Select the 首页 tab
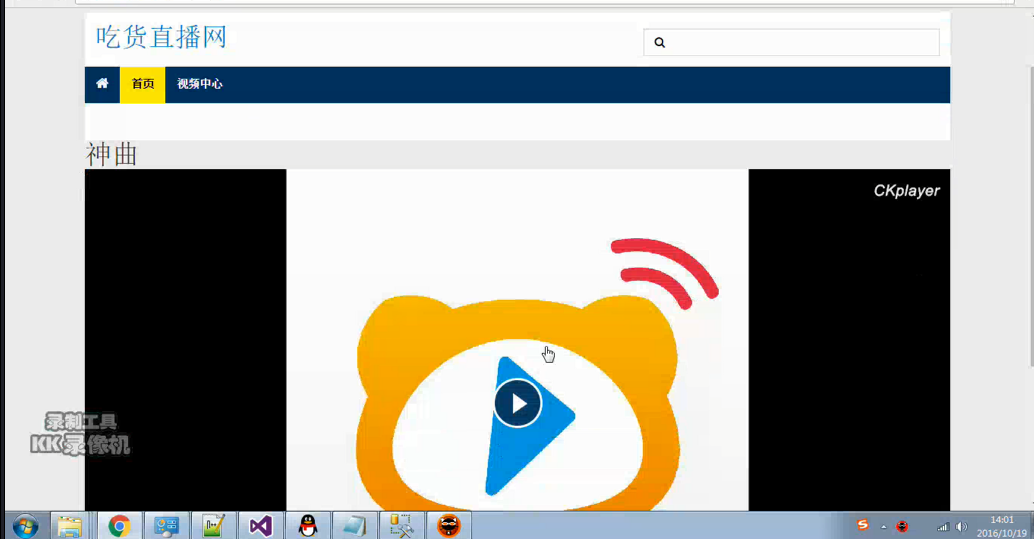The width and height of the screenshot is (1034, 539). 142,84
